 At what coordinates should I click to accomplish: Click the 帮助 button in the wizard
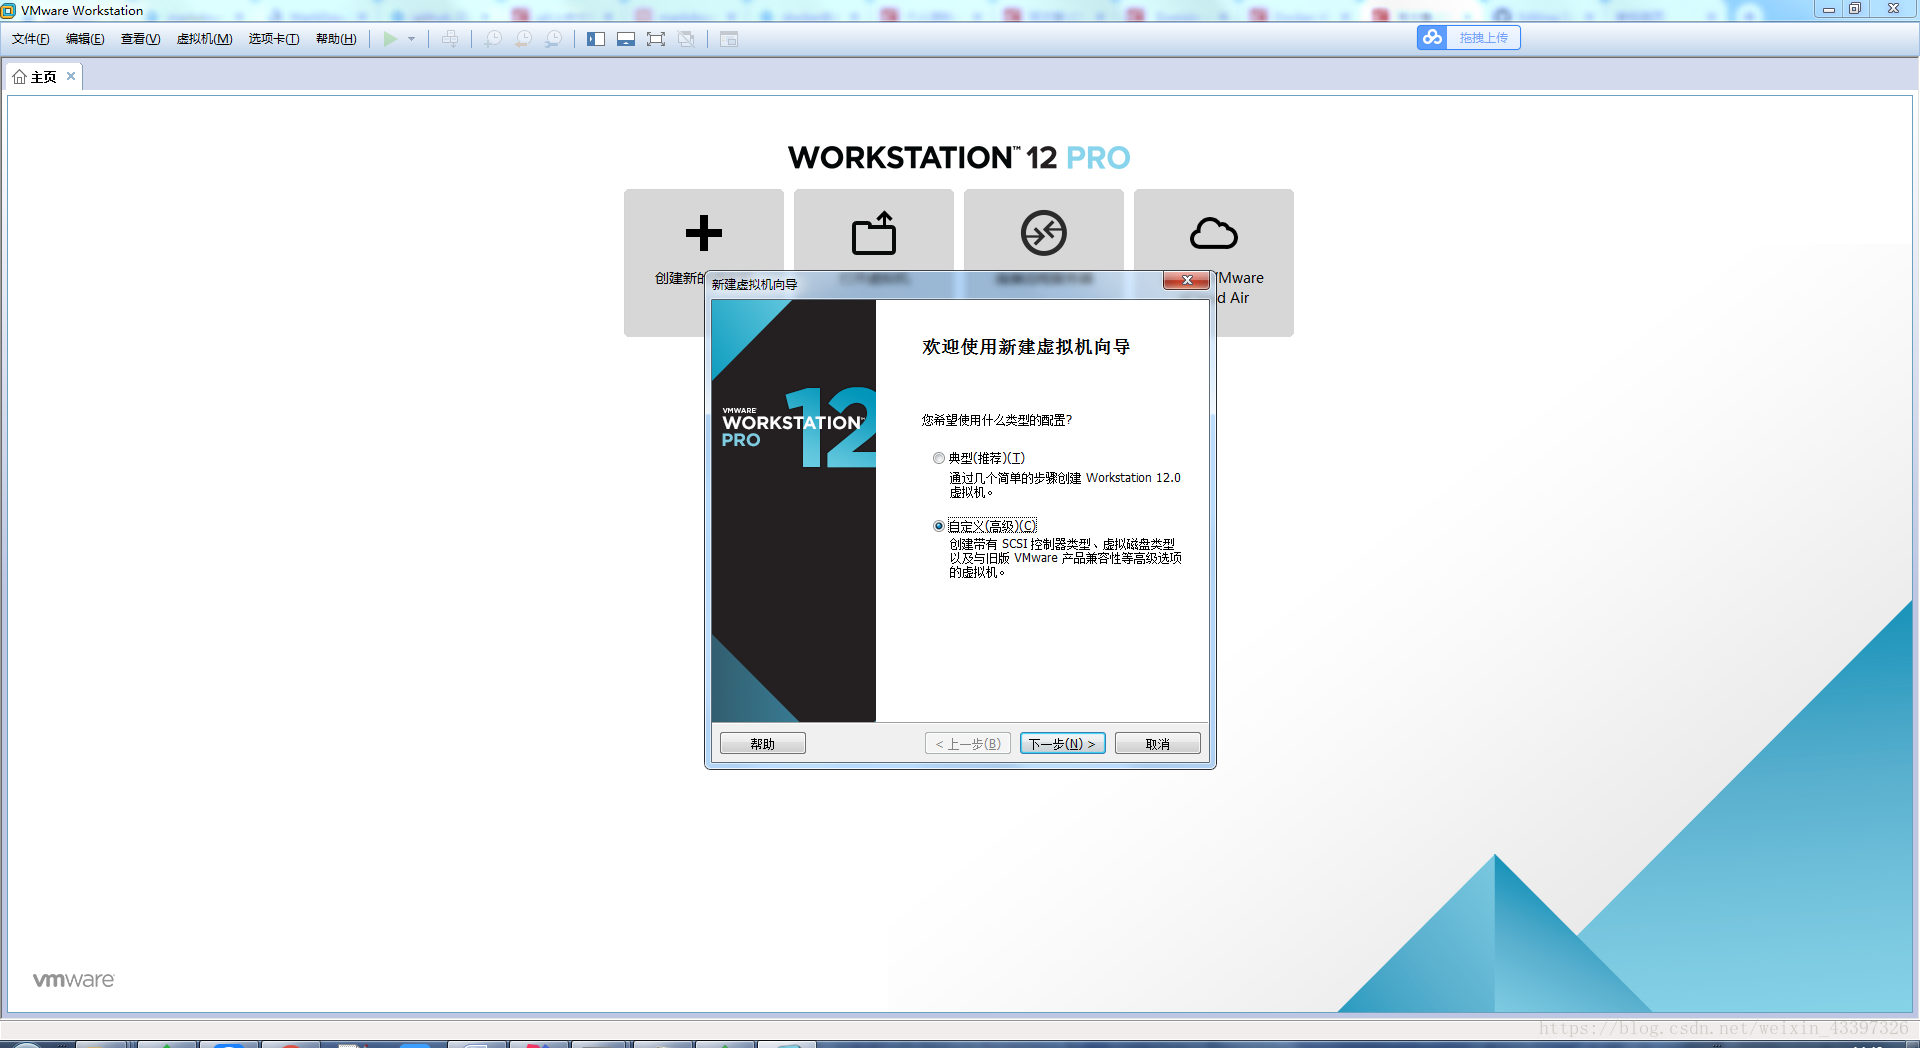pyautogui.click(x=763, y=744)
